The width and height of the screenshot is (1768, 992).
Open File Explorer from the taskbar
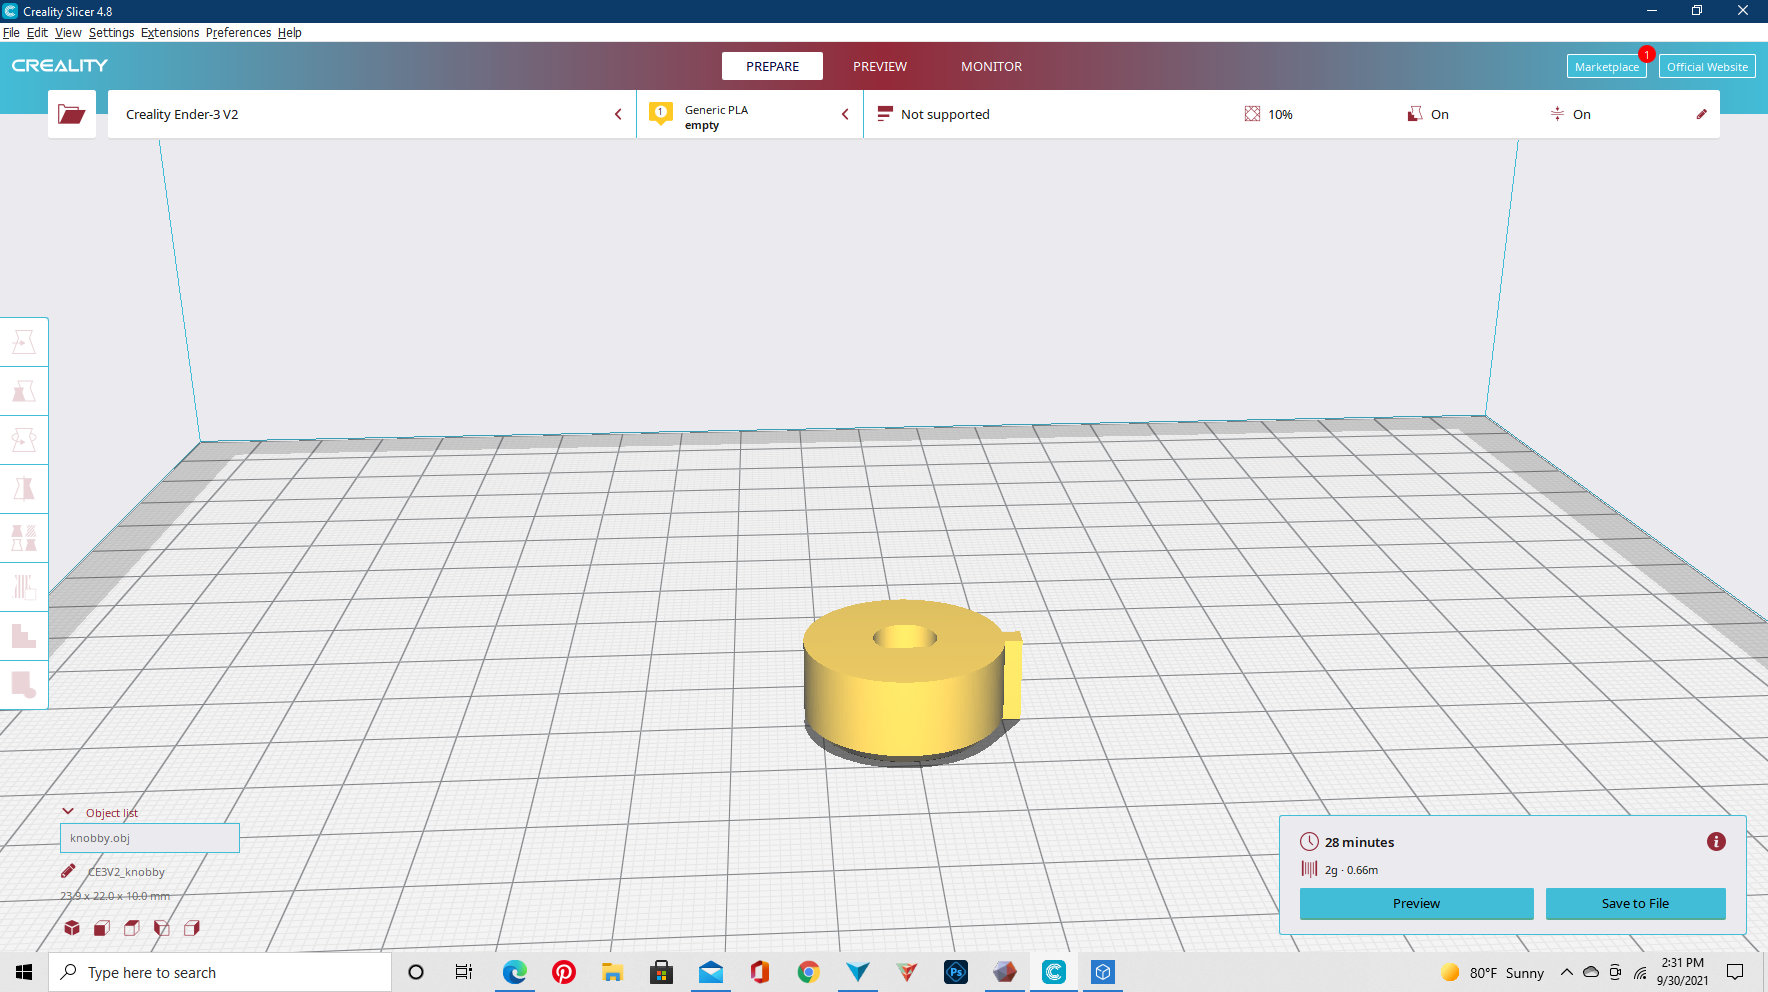pos(613,972)
